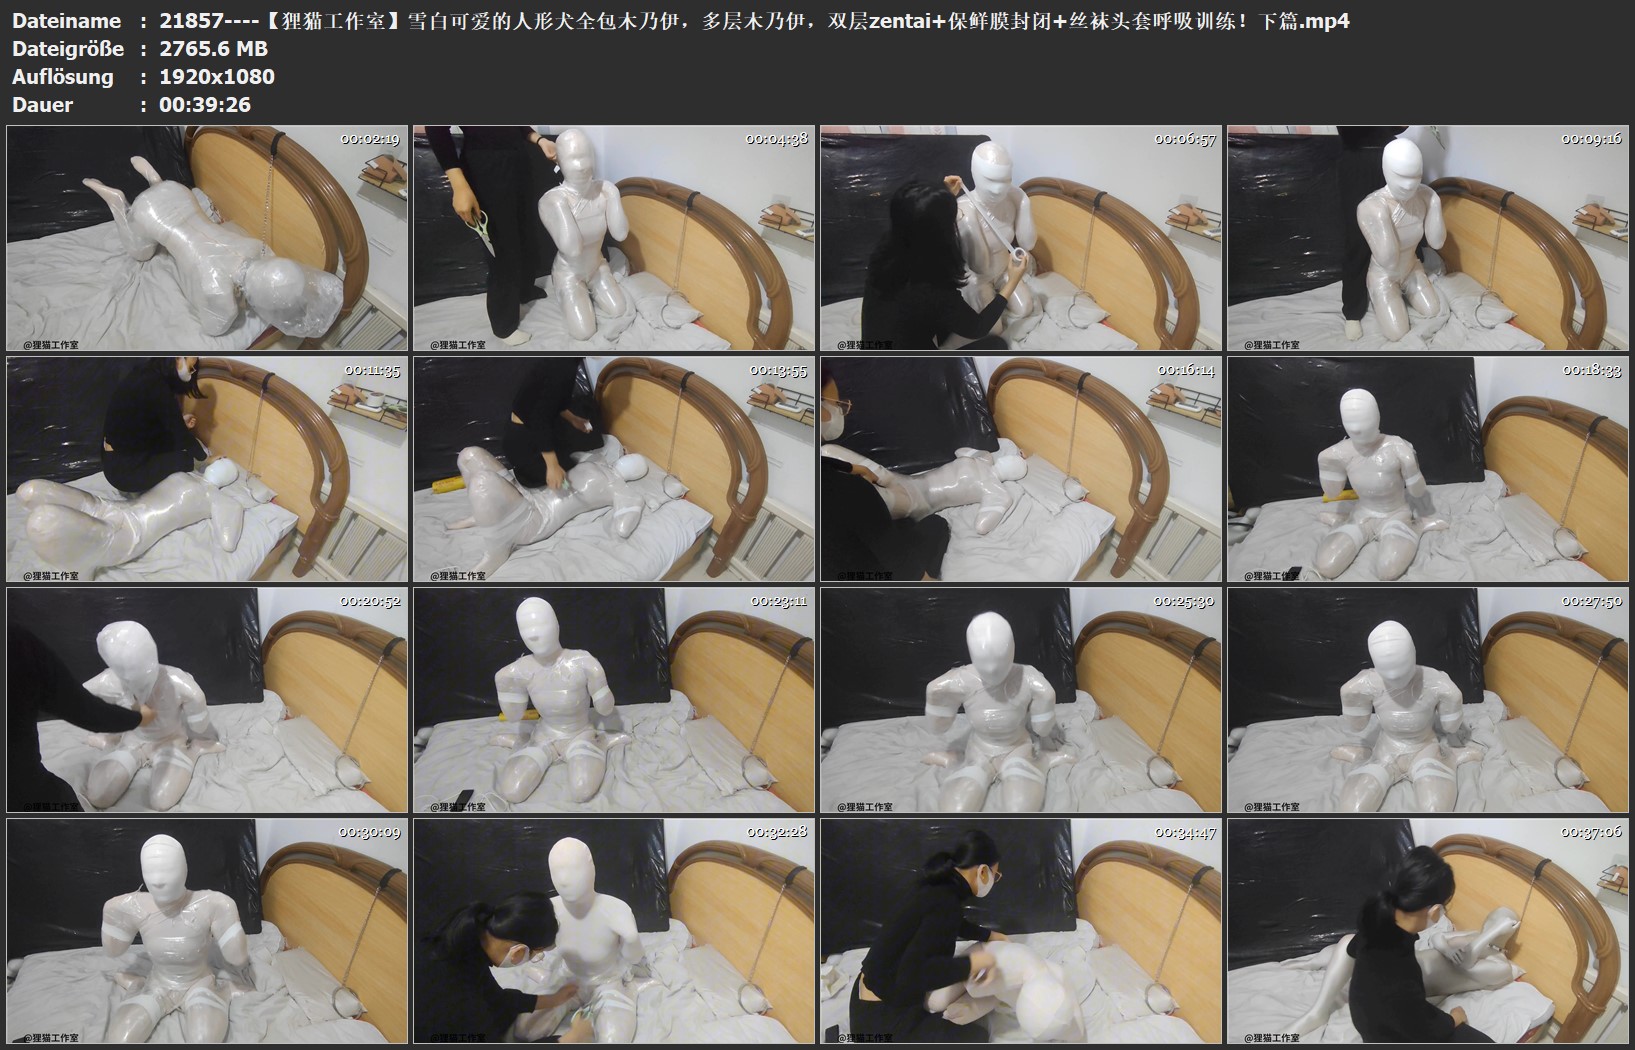Click the Dateigröße value 2765.6 MB
Screen dimensions: 1635x1050
coord(213,49)
